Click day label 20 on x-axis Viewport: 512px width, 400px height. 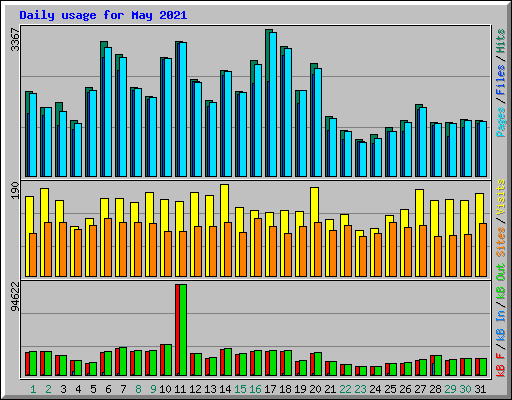tap(315, 389)
